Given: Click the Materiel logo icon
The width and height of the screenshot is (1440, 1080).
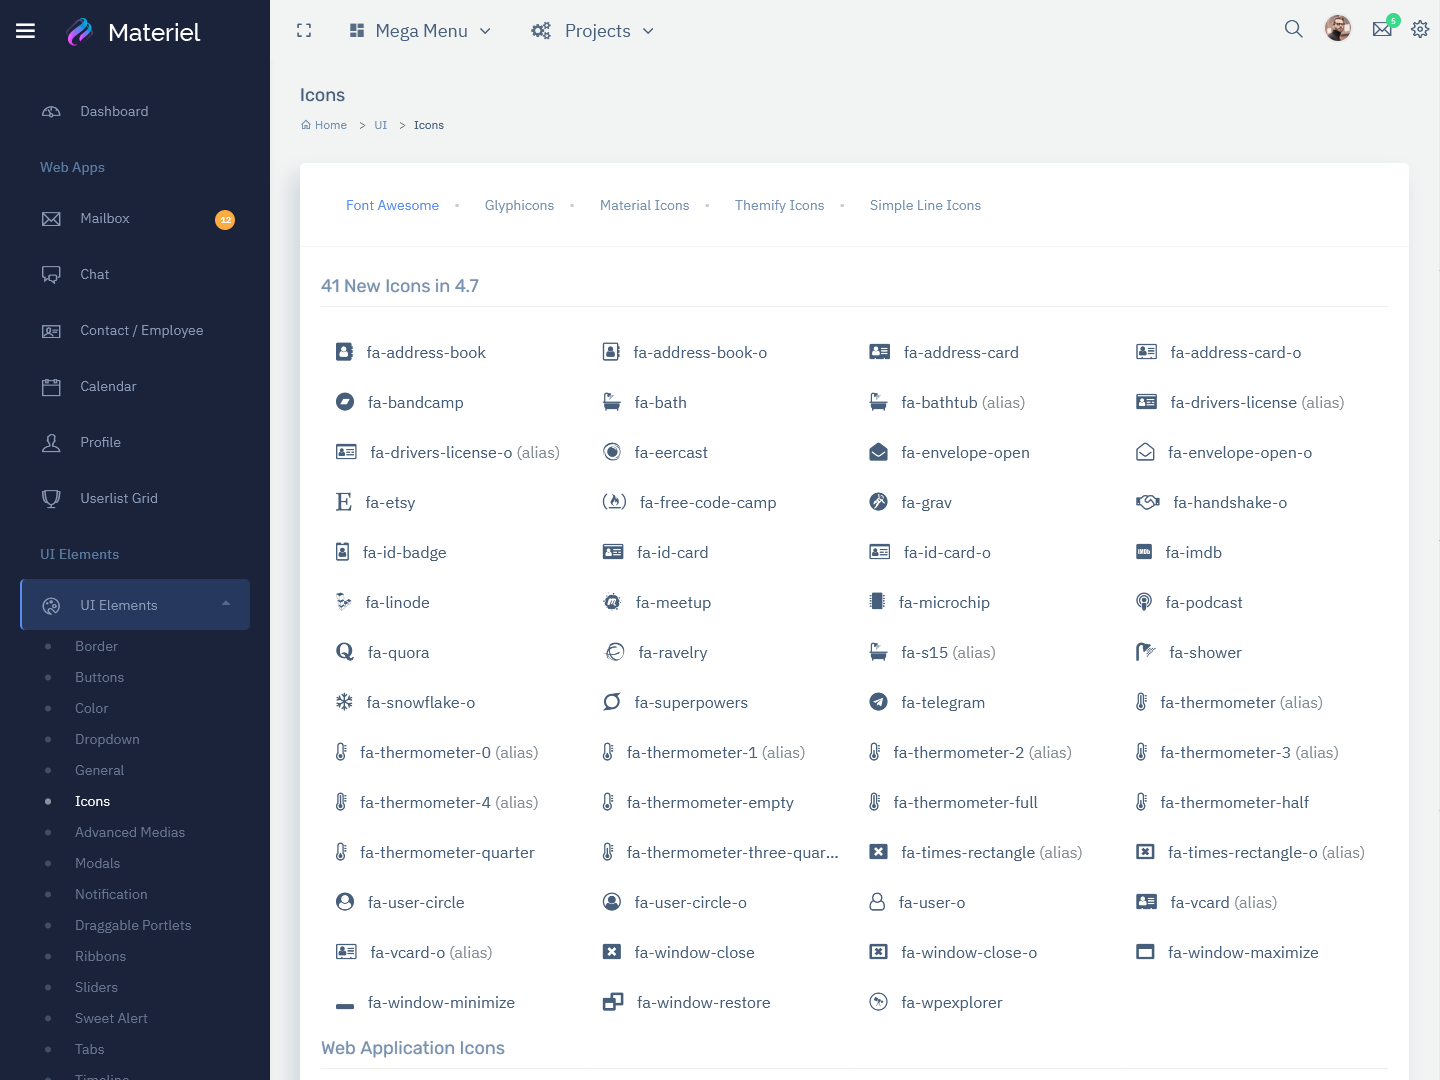Looking at the screenshot, I should coord(79,32).
